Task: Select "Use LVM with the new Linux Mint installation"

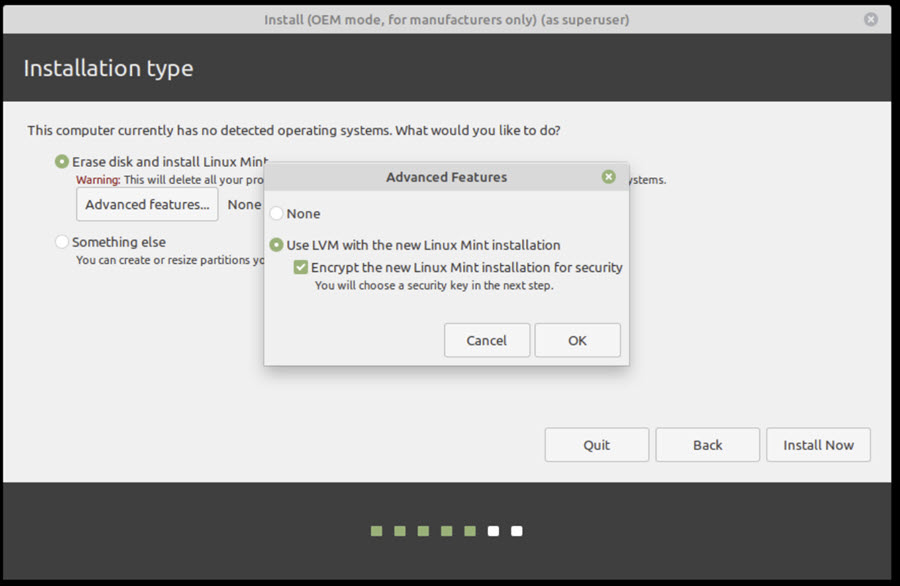Action: (x=276, y=245)
